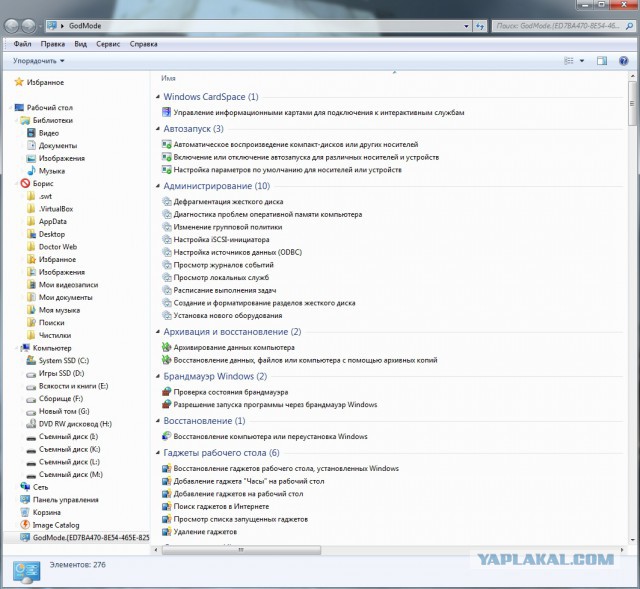This screenshot has height=589, width=640.
Task: Click the Панель управления icon
Action: coord(25,499)
